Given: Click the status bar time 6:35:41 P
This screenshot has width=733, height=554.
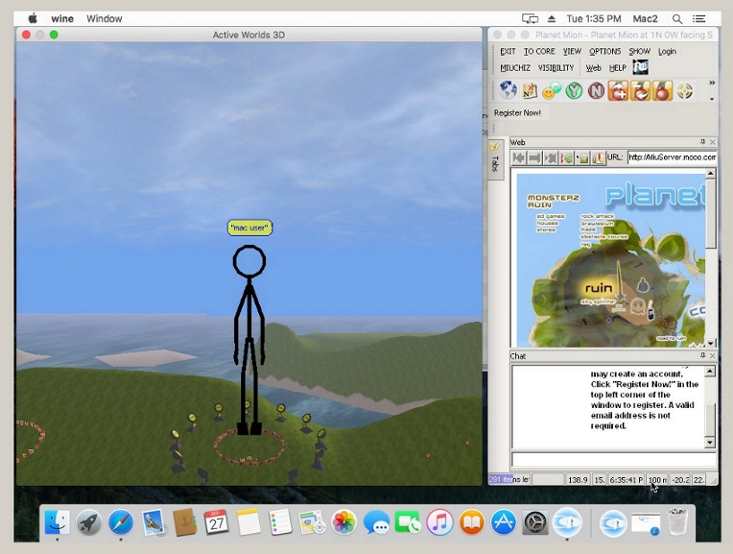Looking at the screenshot, I should coord(626,480).
